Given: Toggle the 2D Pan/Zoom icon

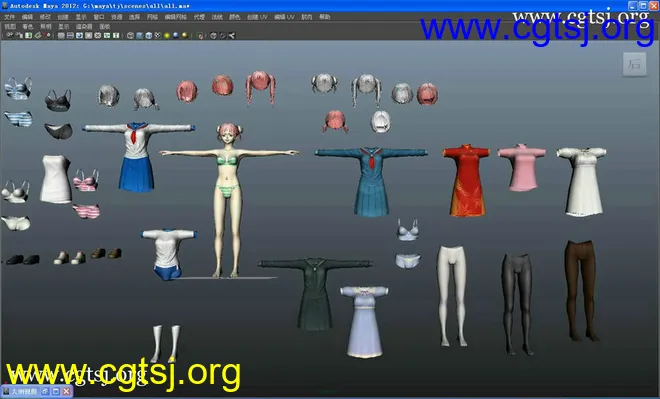Looking at the screenshot, I should (47, 35).
